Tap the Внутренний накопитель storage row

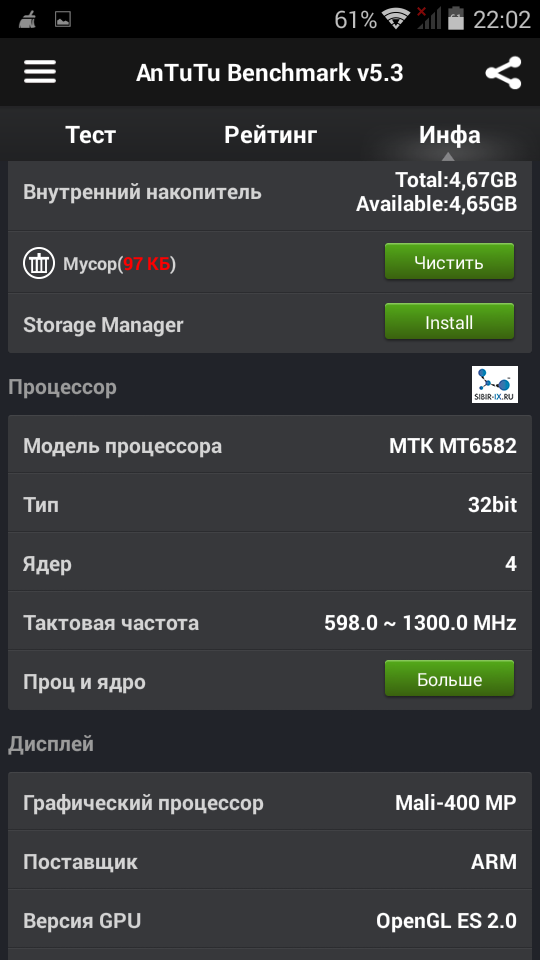tap(270, 192)
